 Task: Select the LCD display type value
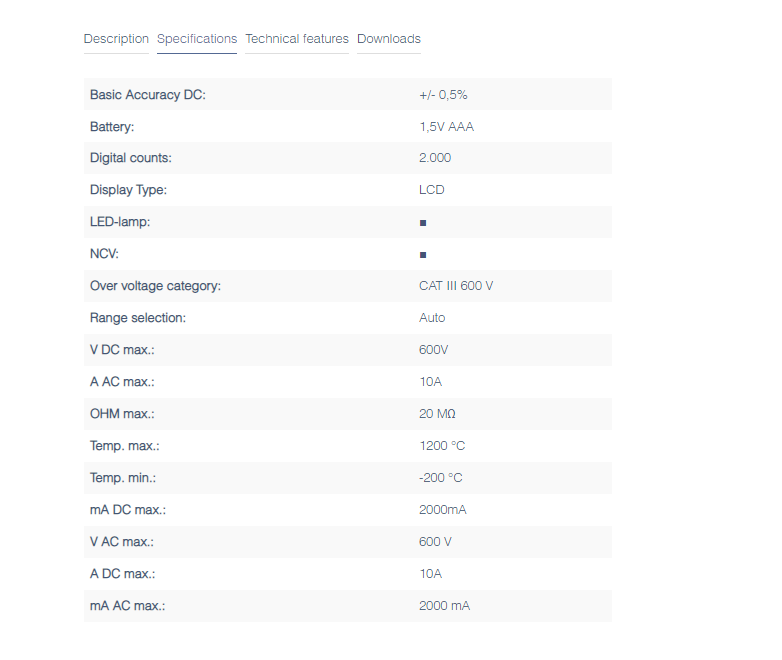[432, 190]
